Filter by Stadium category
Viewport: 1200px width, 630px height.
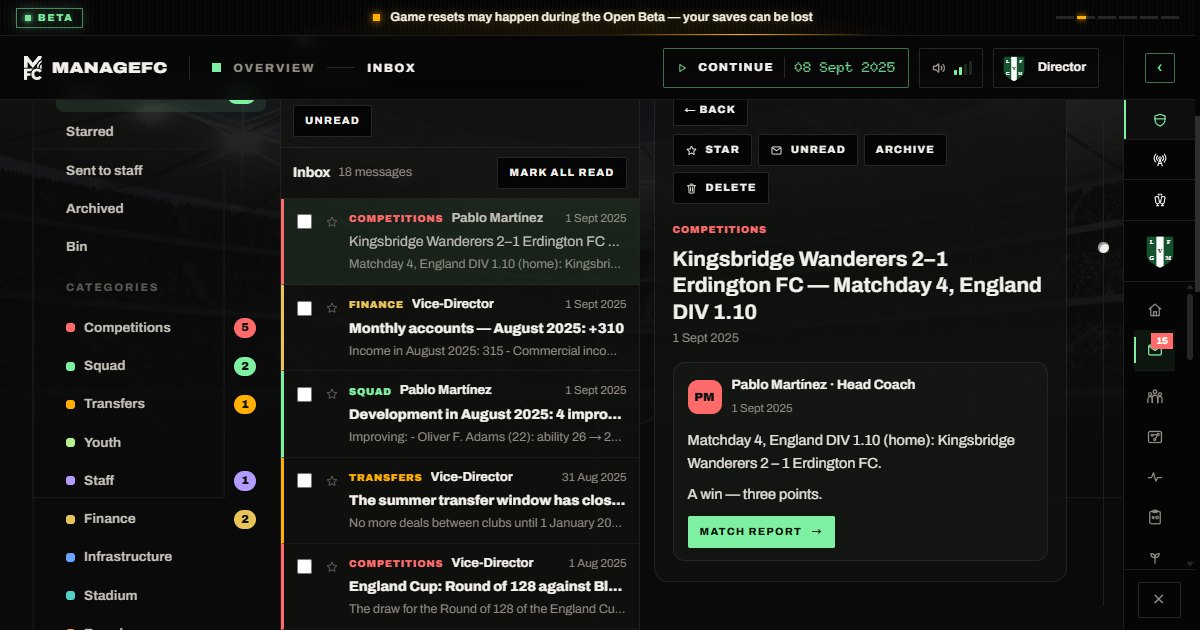click(160, 595)
